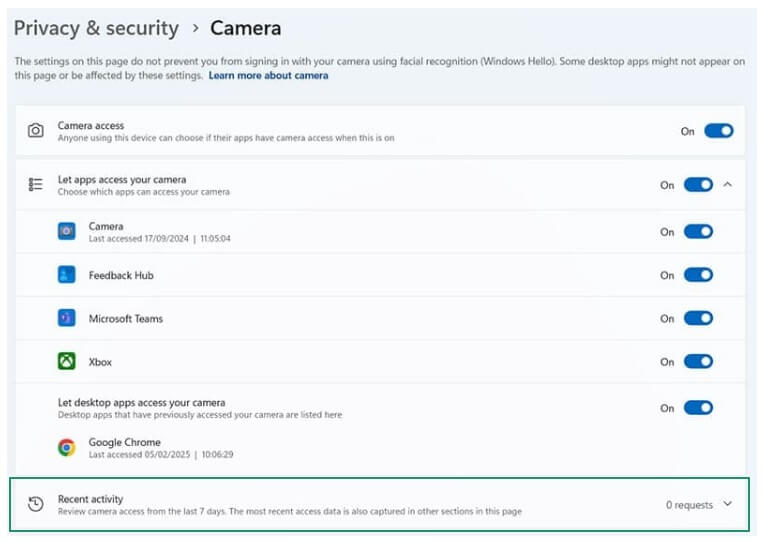Go back to Privacy & security breadcrumb

(x=96, y=28)
